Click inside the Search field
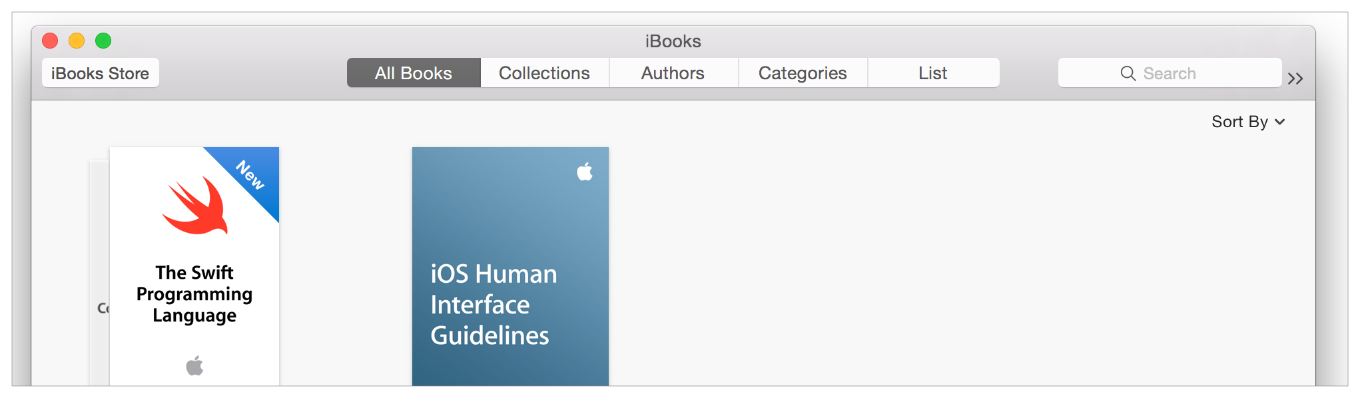Screen dimensions: 1360x398 click(1169, 73)
